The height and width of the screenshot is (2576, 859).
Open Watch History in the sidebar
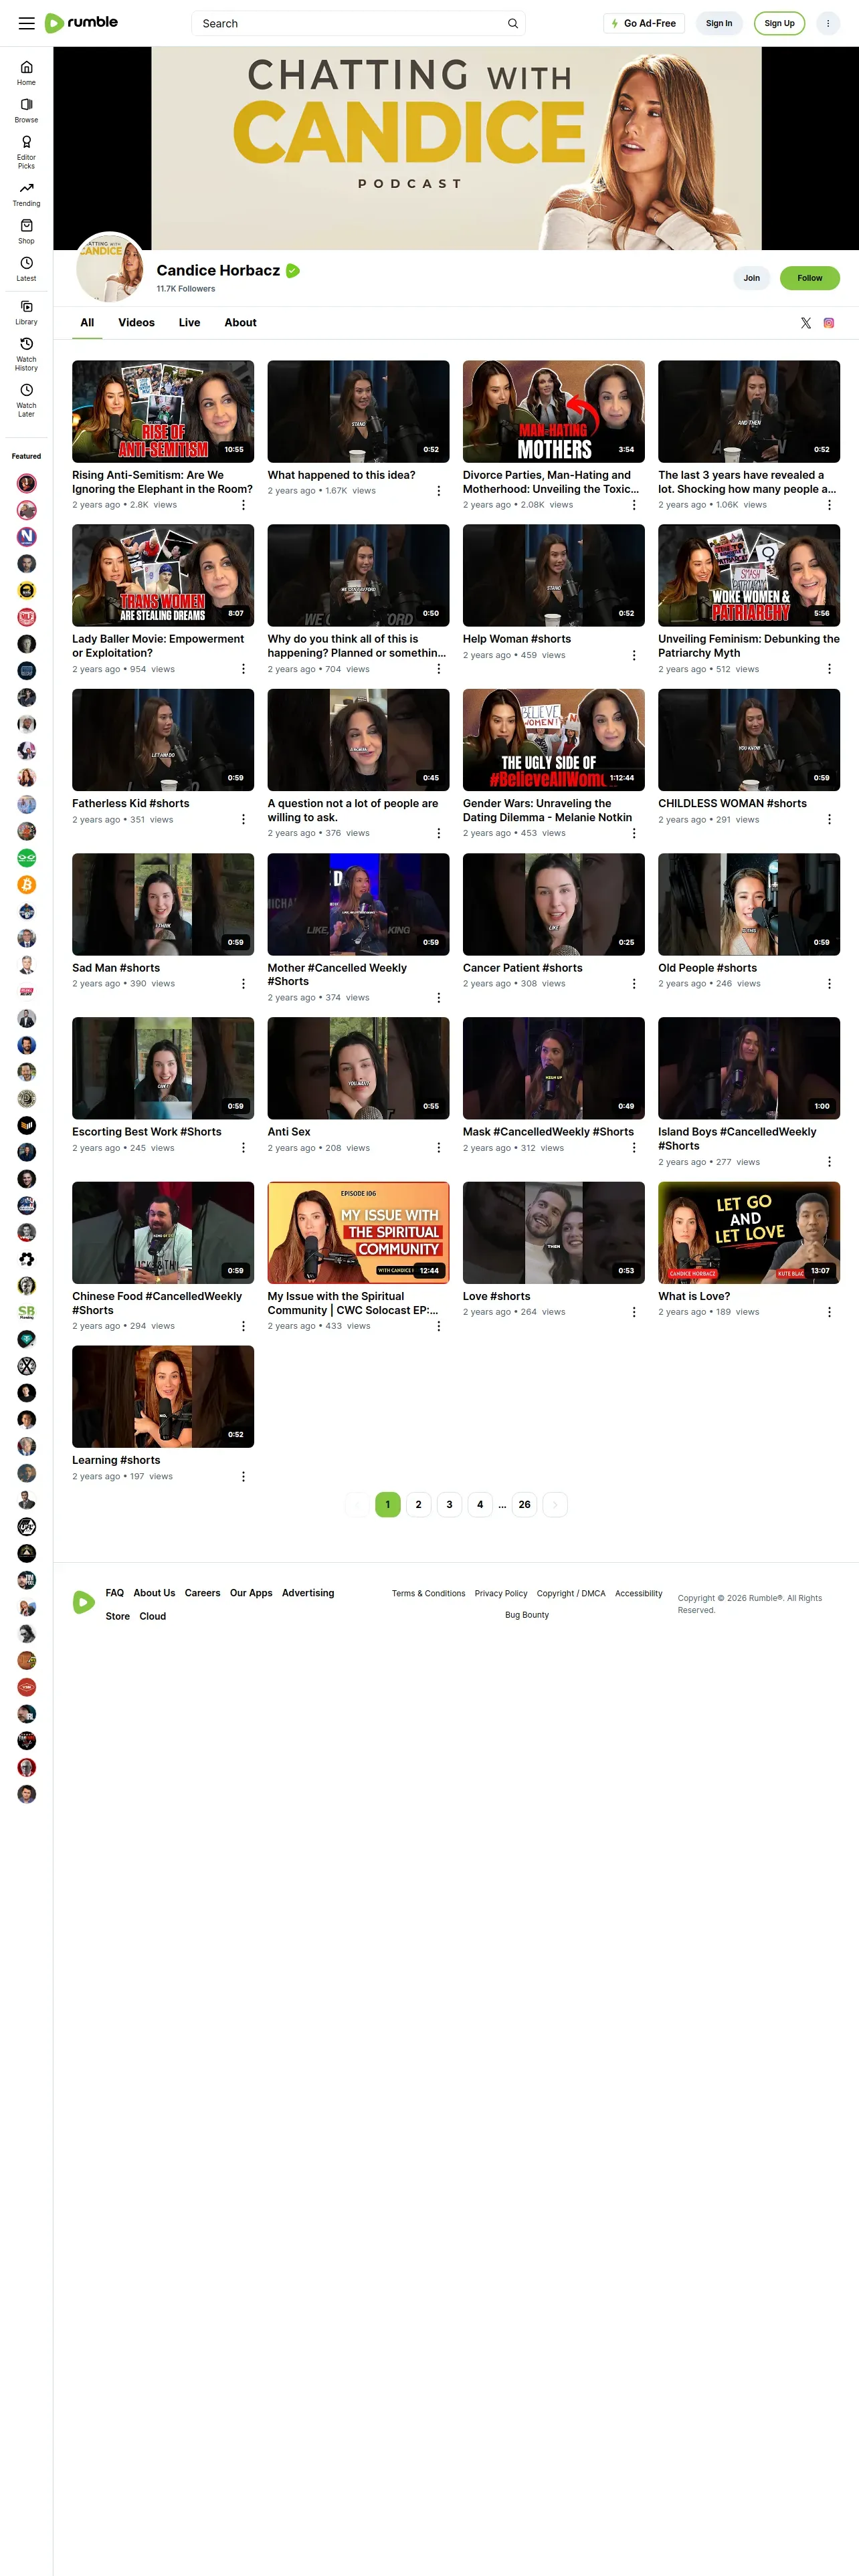pyautogui.click(x=26, y=354)
